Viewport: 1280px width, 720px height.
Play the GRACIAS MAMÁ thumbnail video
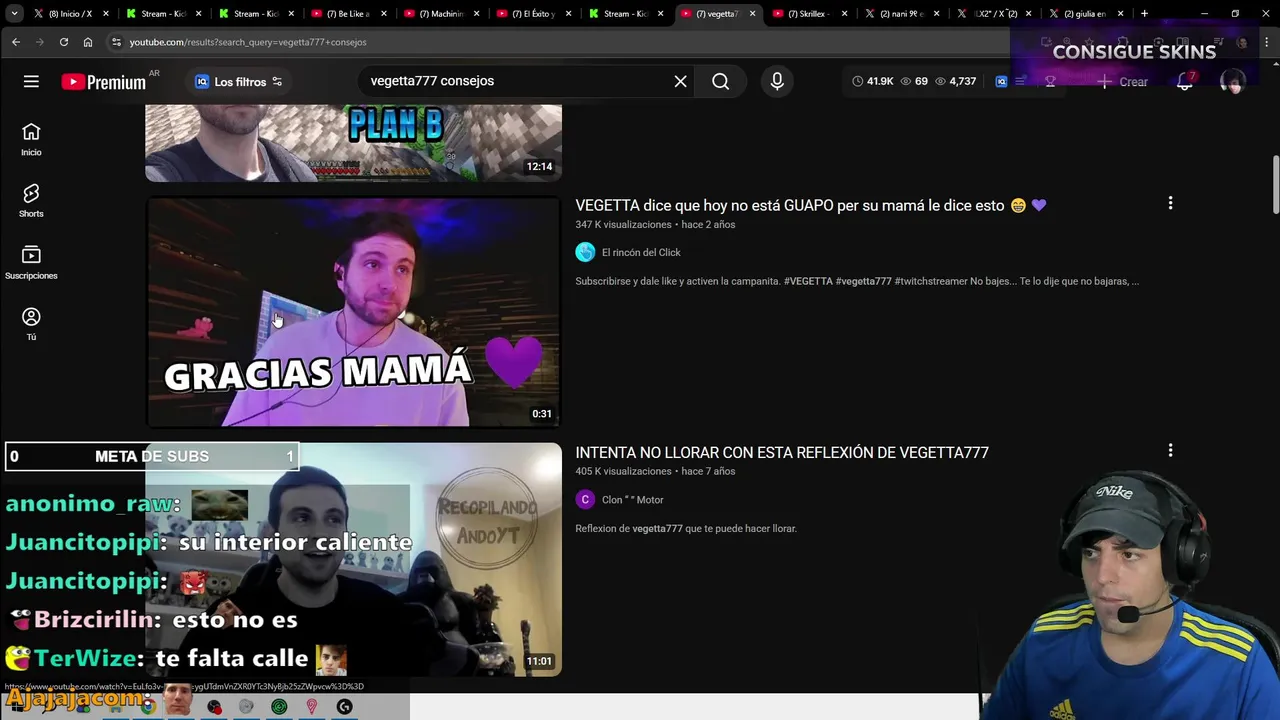point(353,312)
